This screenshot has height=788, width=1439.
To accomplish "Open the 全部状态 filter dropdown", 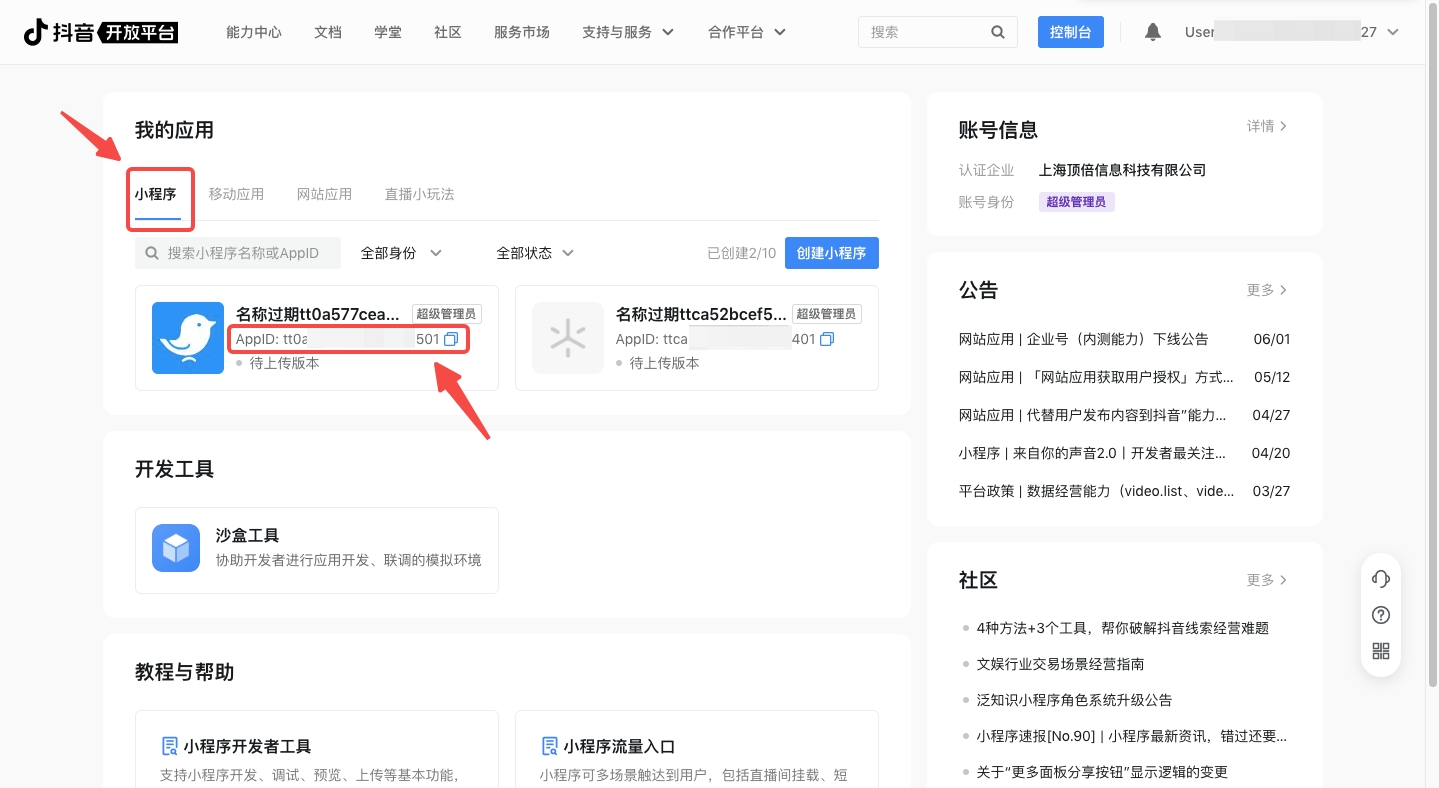I will pos(535,253).
